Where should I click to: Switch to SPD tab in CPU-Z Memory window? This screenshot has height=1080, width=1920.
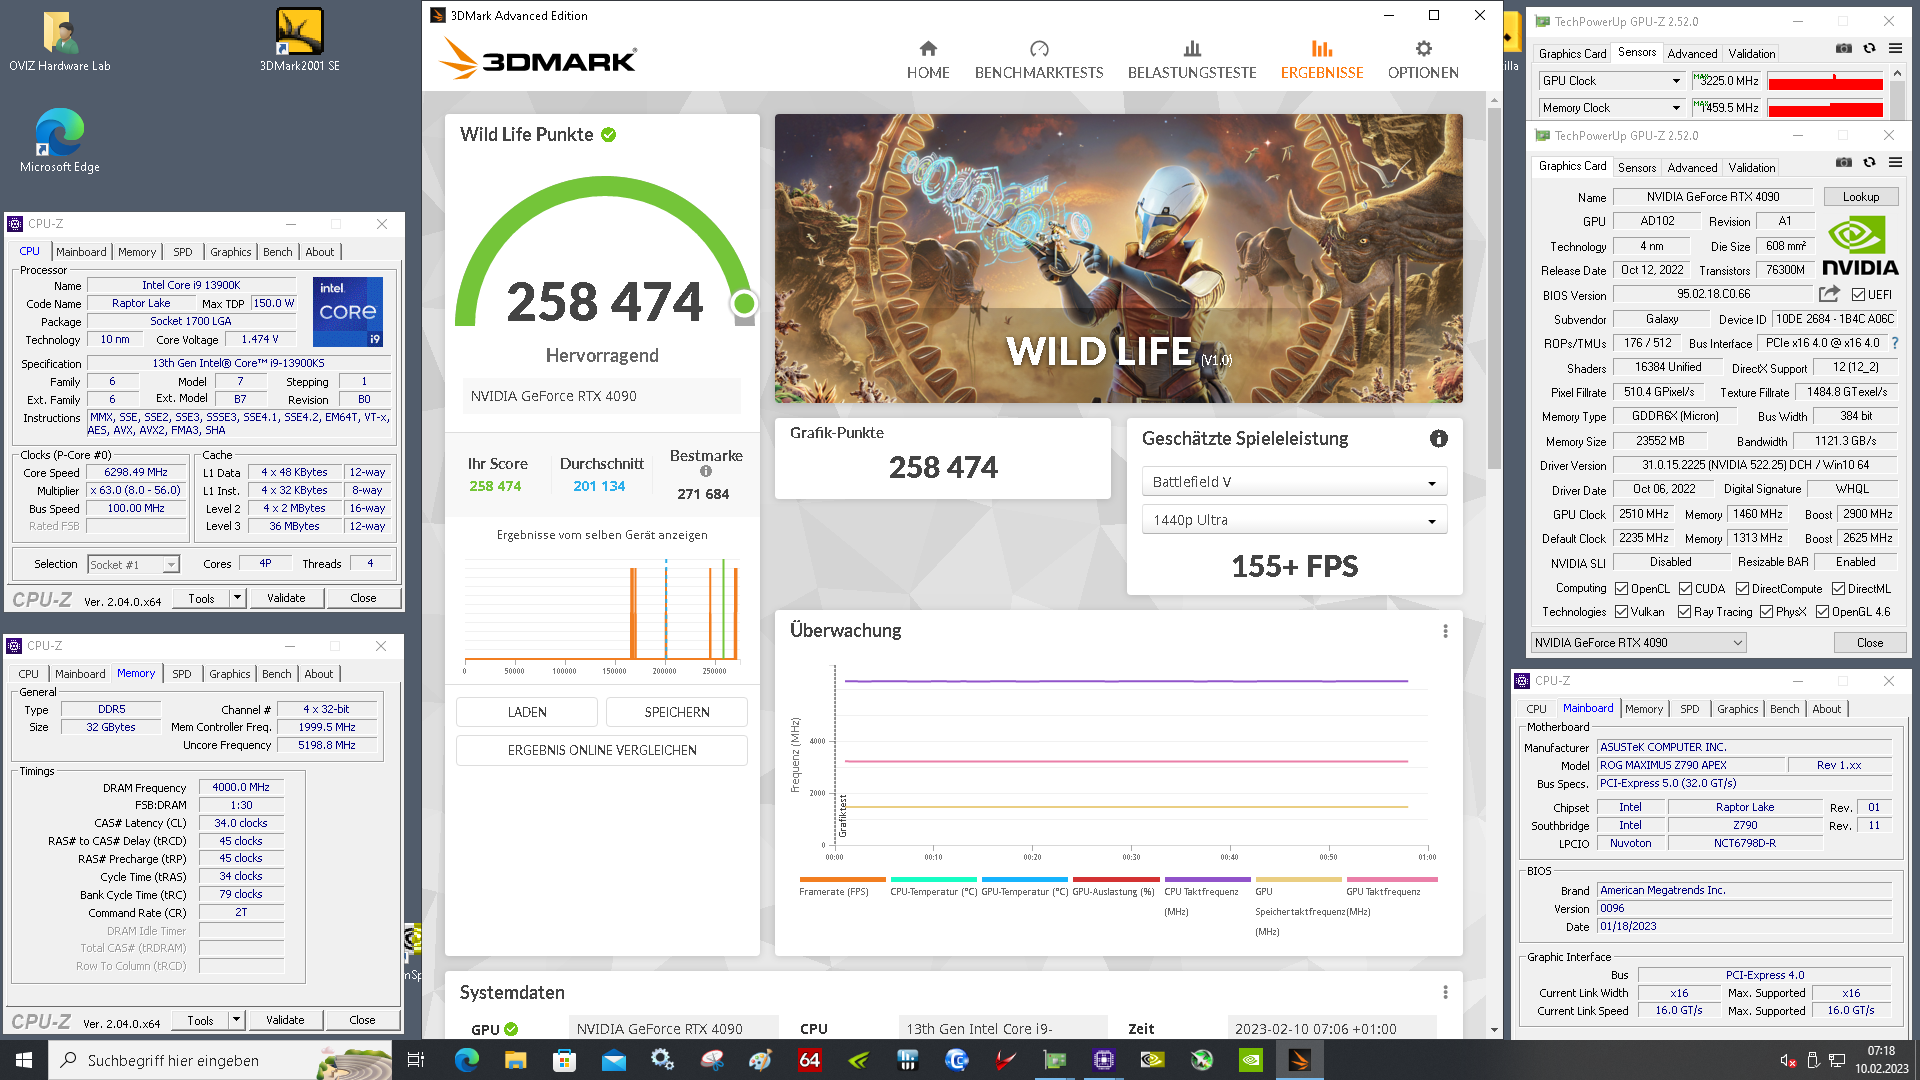[182, 674]
